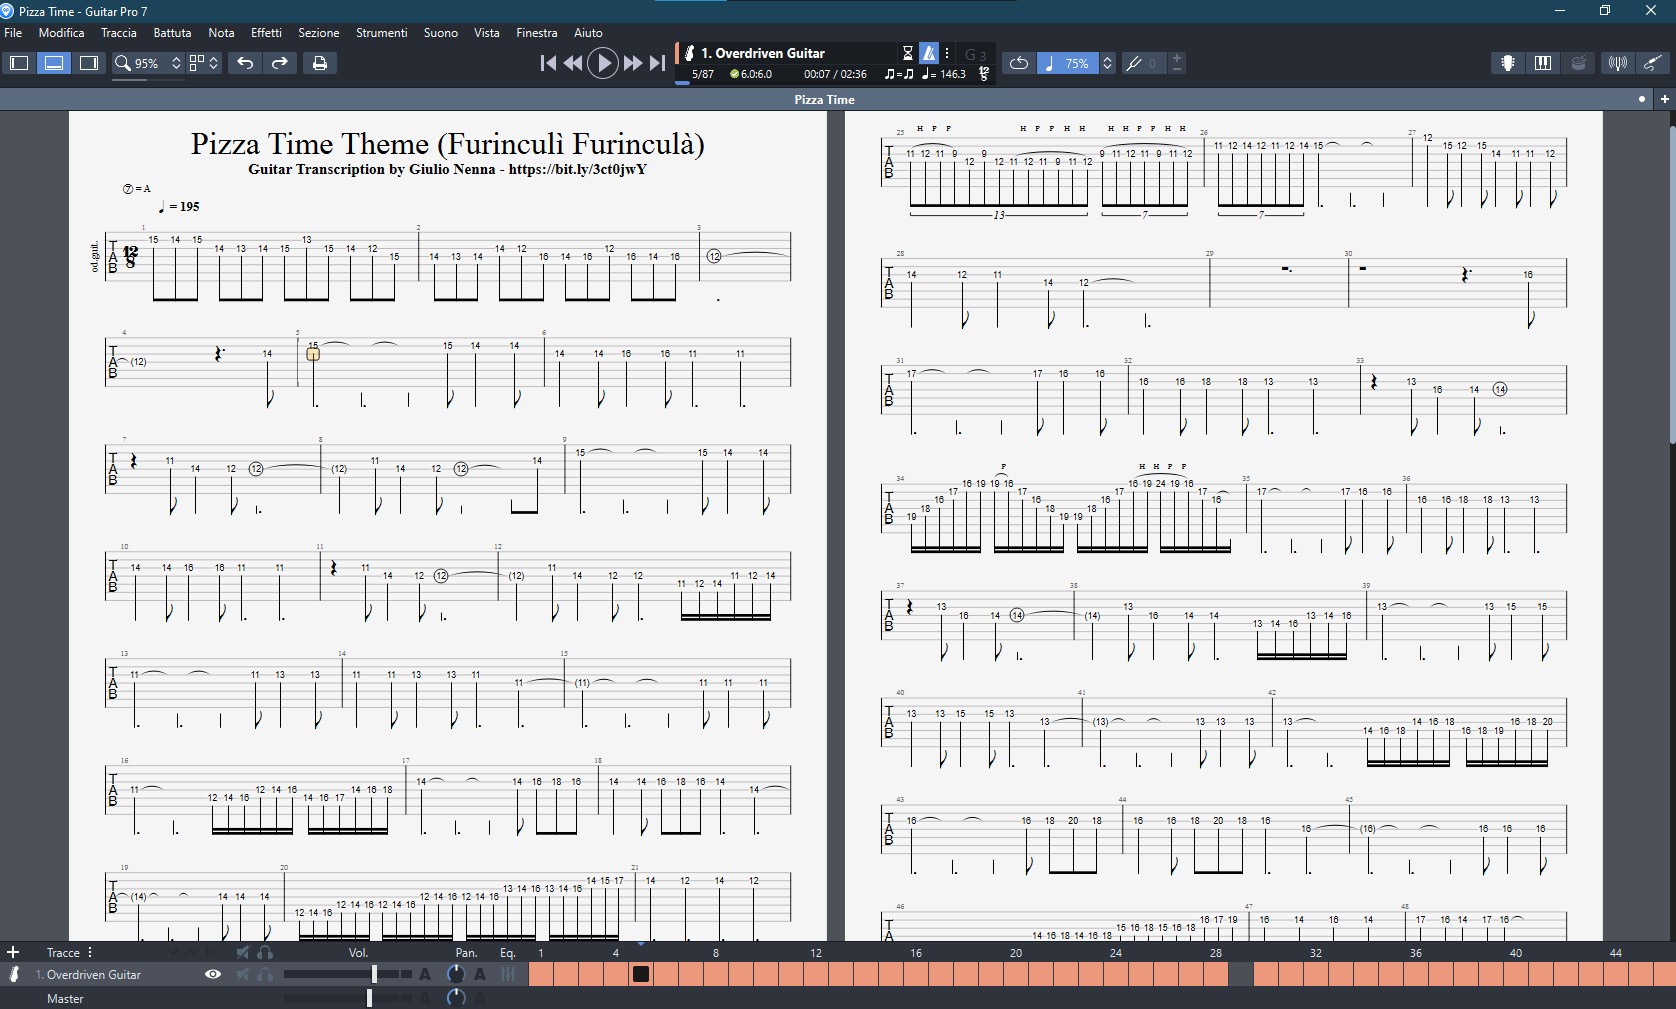Add a new document tab
This screenshot has height=1009, width=1676.
(x=1664, y=99)
